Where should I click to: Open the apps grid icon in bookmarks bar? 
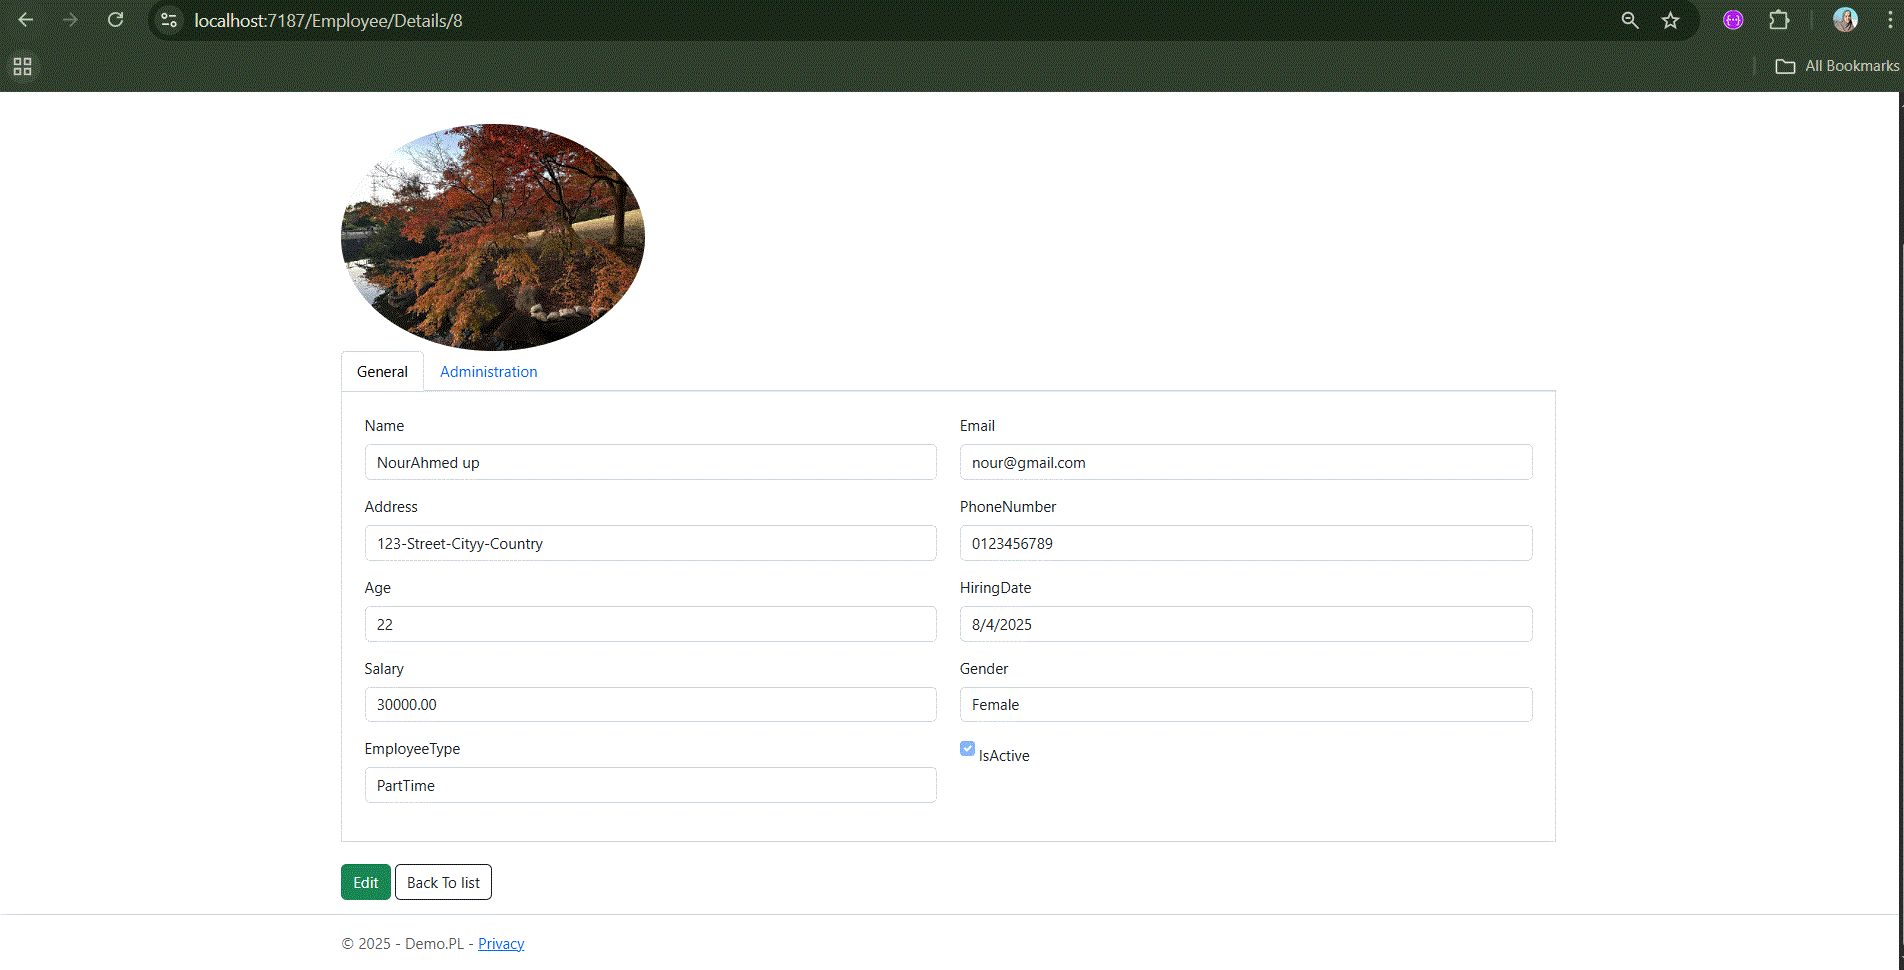pyautogui.click(x=22, y=66)
